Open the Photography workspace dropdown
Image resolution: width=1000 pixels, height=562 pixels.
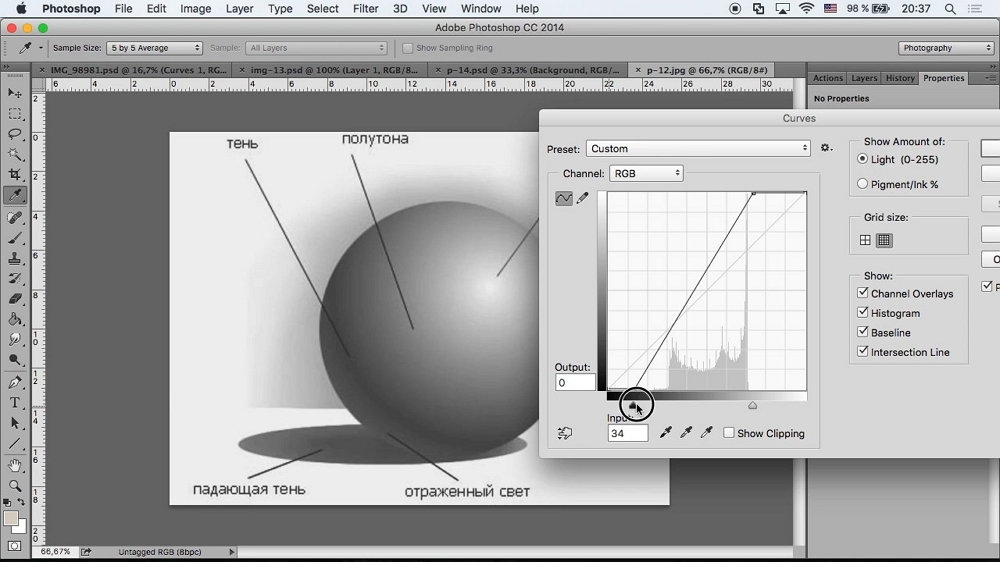(946, 48)
